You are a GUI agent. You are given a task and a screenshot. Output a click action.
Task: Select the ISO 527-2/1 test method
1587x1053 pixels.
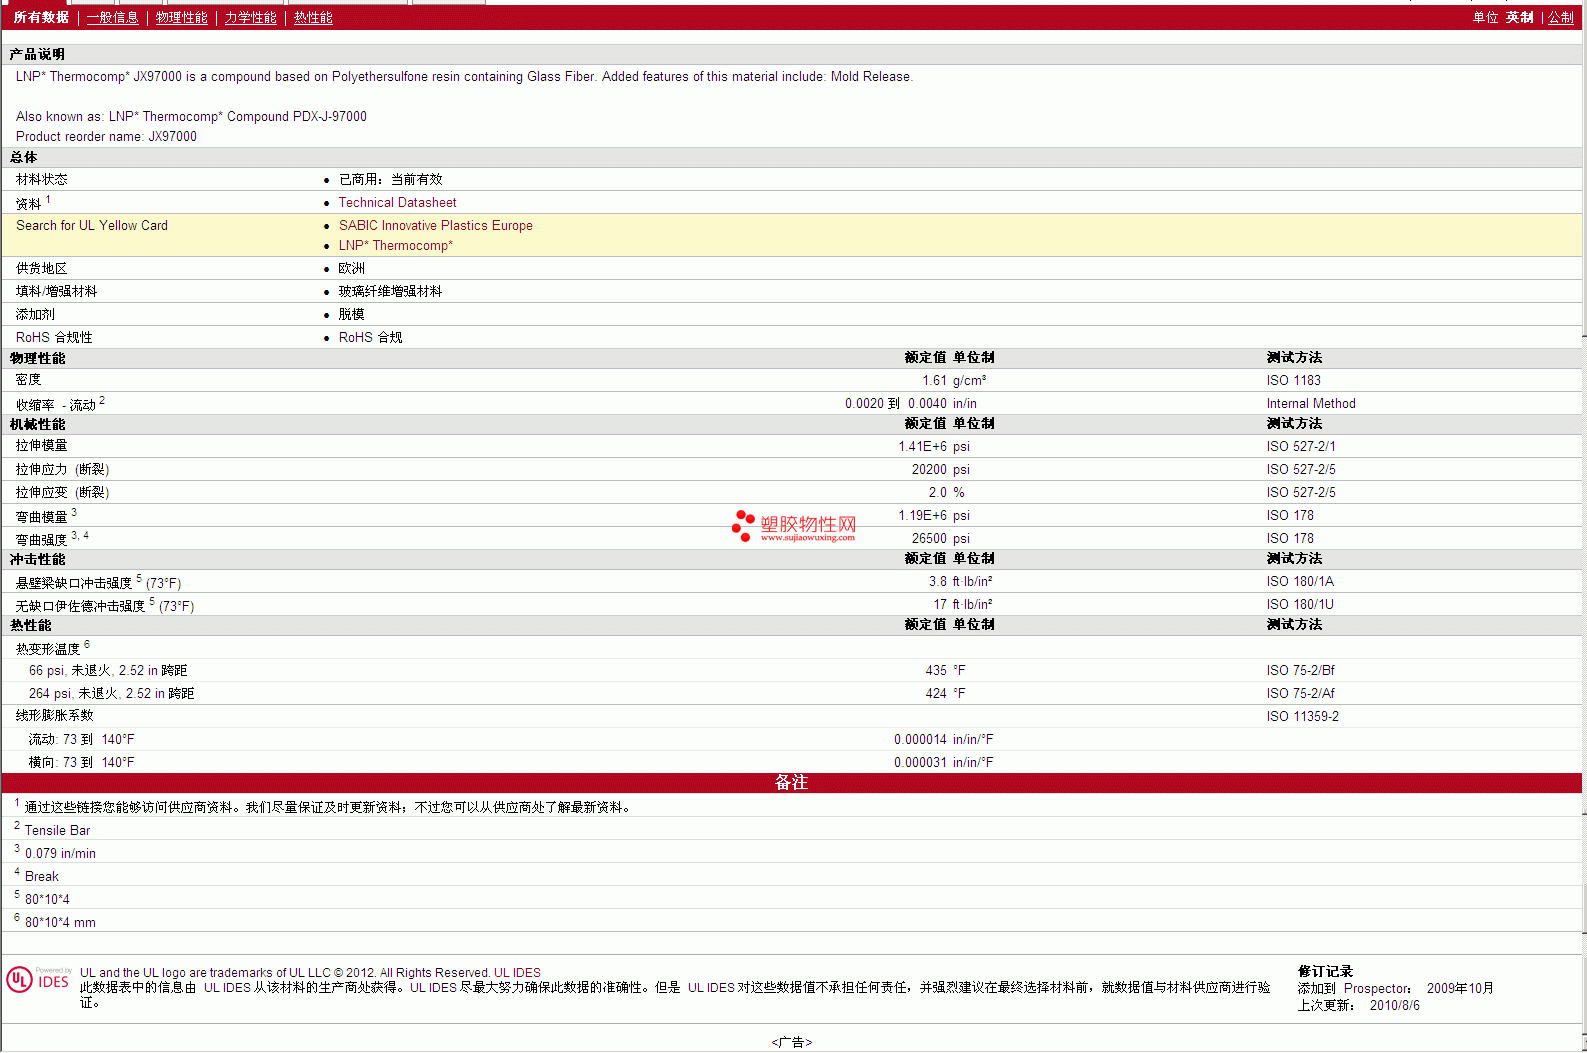tap(1300, 447)
